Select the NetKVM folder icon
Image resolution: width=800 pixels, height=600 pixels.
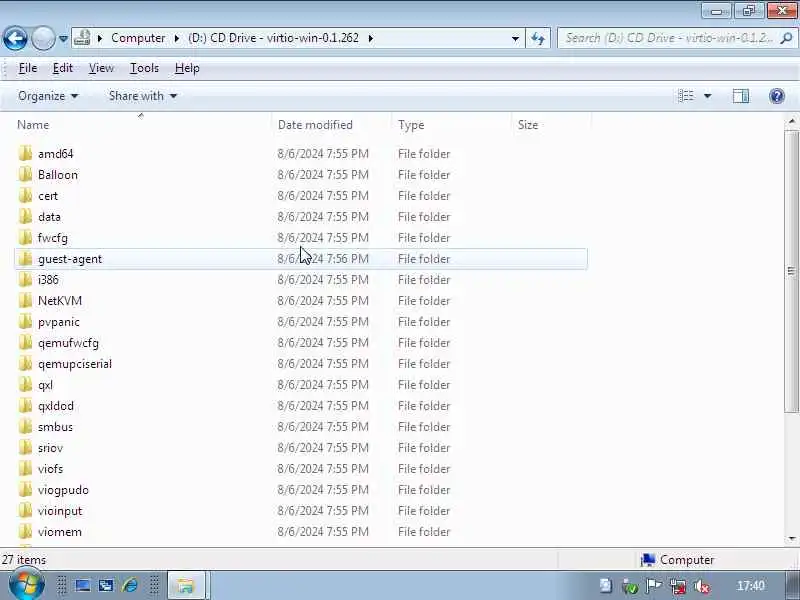point(25,301)
